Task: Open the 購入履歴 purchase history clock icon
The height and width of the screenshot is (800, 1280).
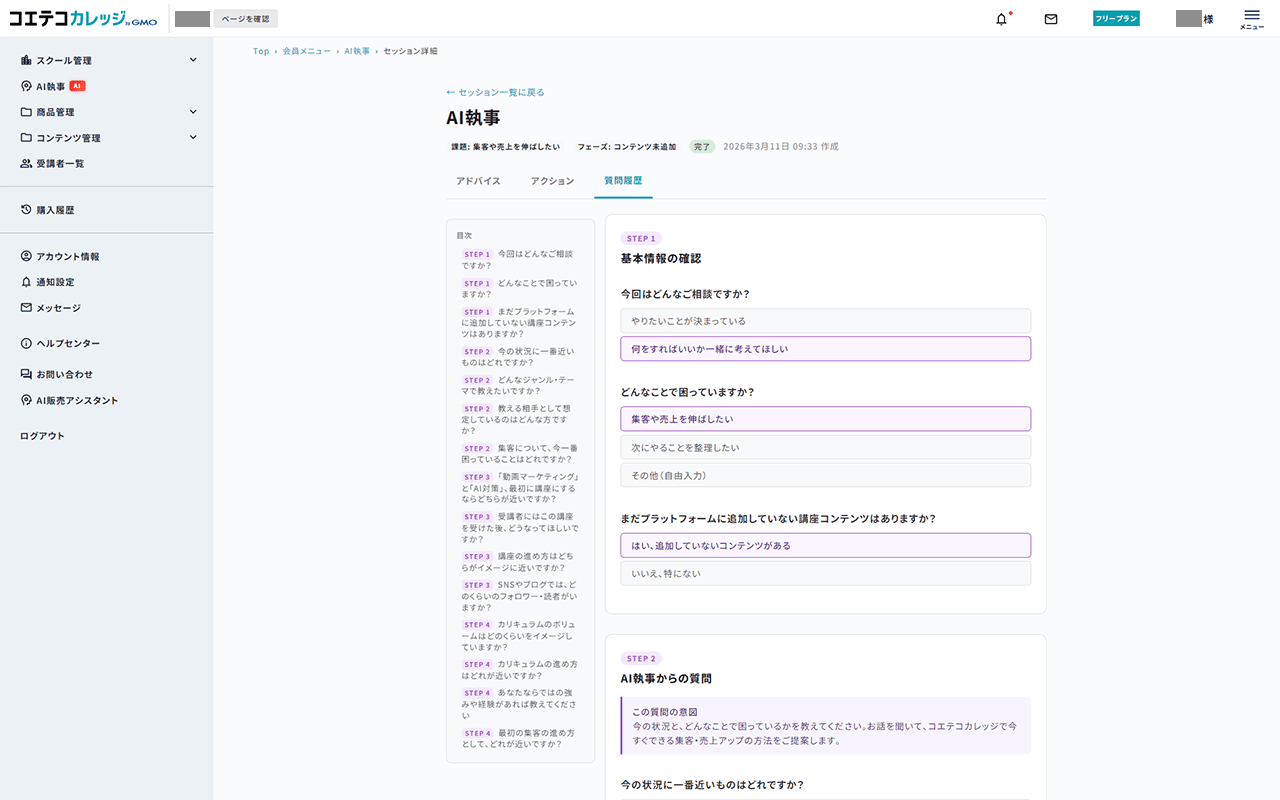Action: click(24, 209)
